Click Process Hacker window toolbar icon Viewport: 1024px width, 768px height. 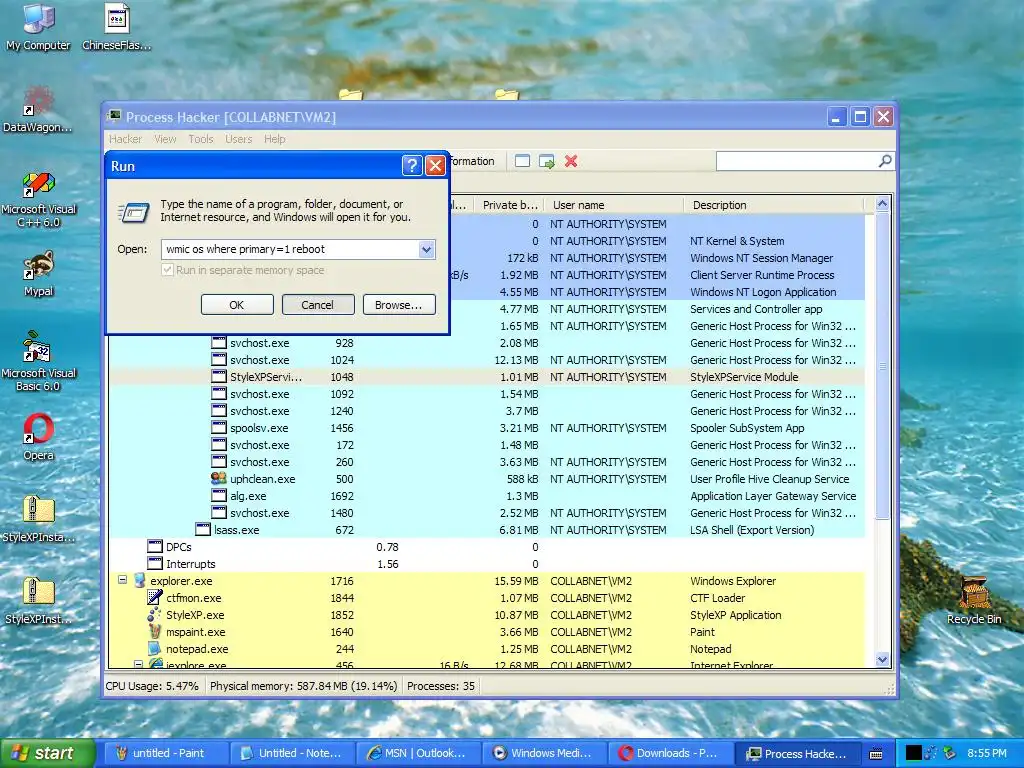pos(522,161)
